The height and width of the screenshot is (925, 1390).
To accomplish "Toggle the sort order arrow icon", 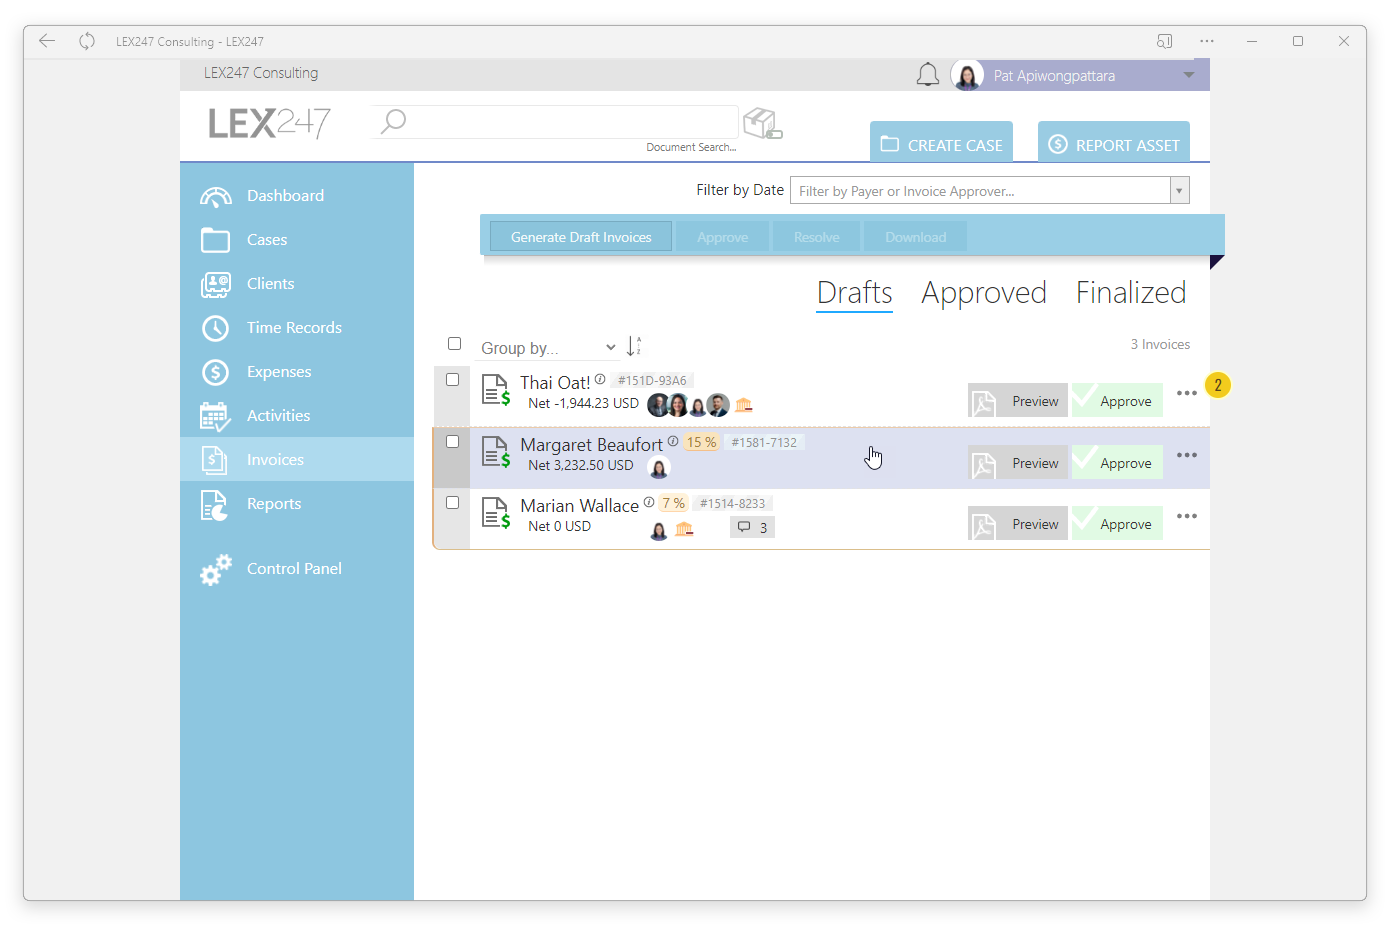I will pyautogui.click(x=634, y=346).
